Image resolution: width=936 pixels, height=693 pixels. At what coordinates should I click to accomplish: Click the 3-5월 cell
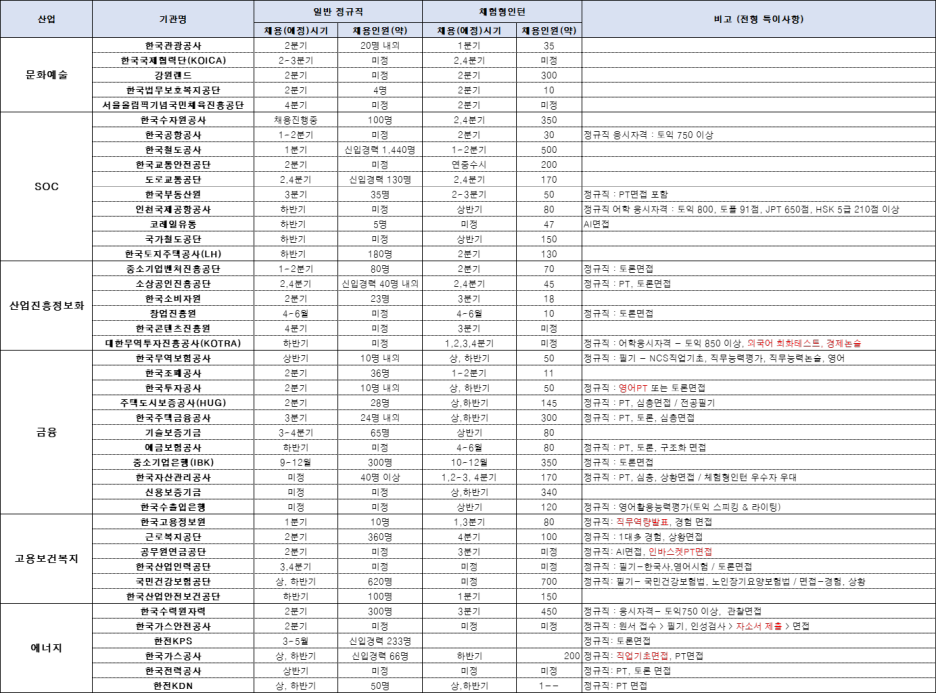(296, 641)
